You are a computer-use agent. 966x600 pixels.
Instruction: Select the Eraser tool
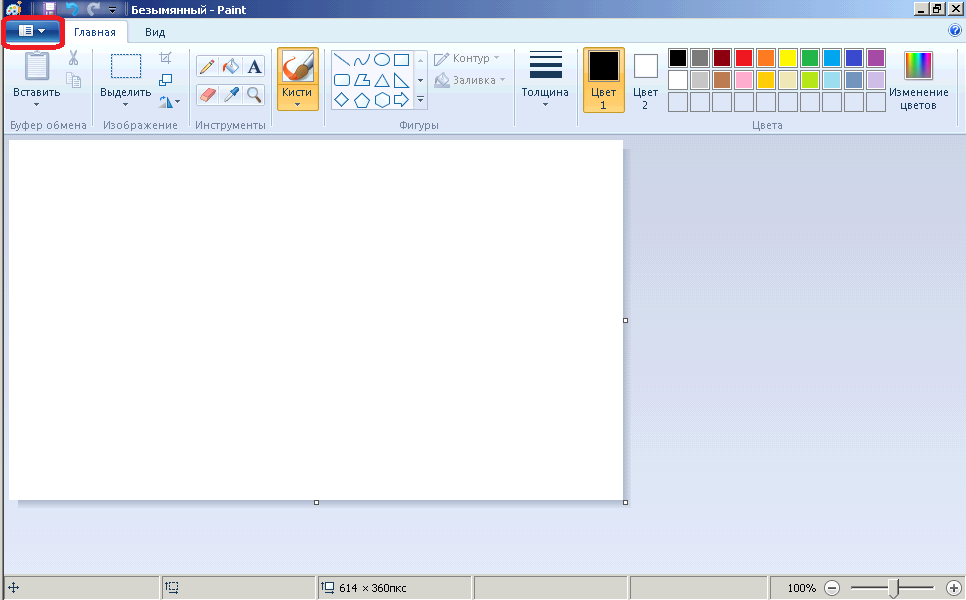(207, 95)
